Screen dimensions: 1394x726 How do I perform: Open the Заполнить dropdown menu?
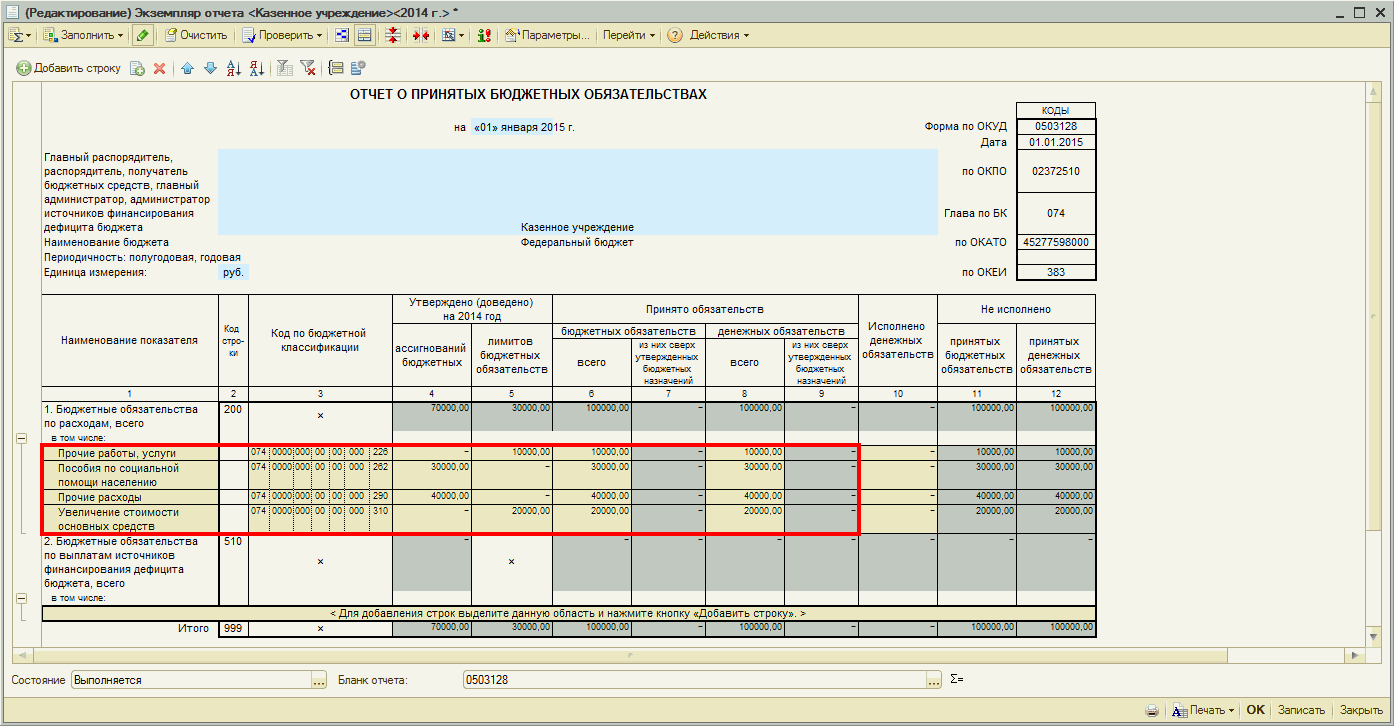(x=84, y=35)
